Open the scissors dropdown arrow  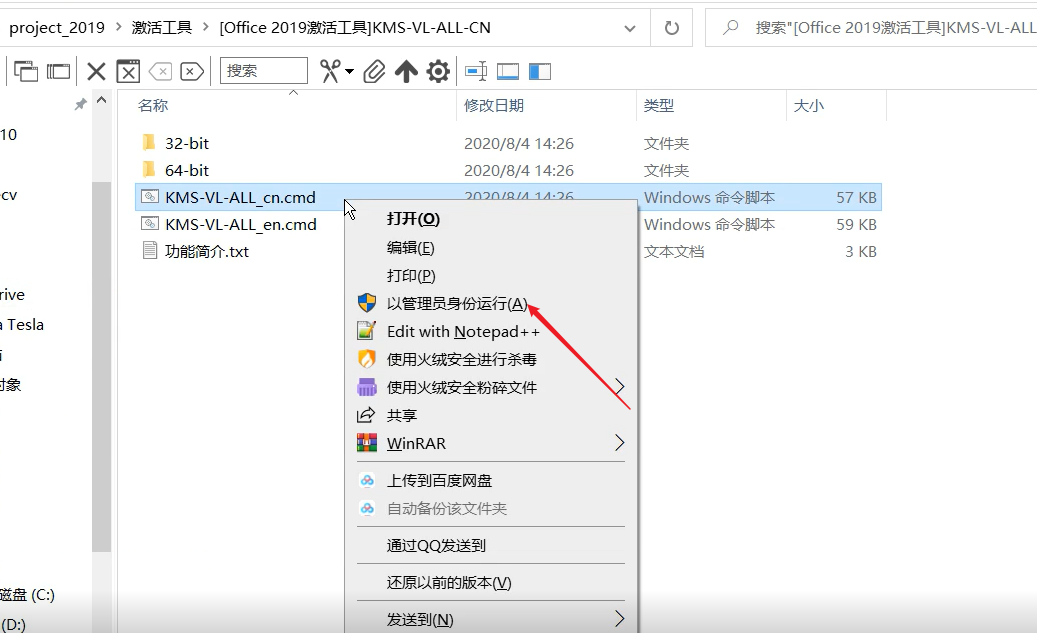coord(349,71)
